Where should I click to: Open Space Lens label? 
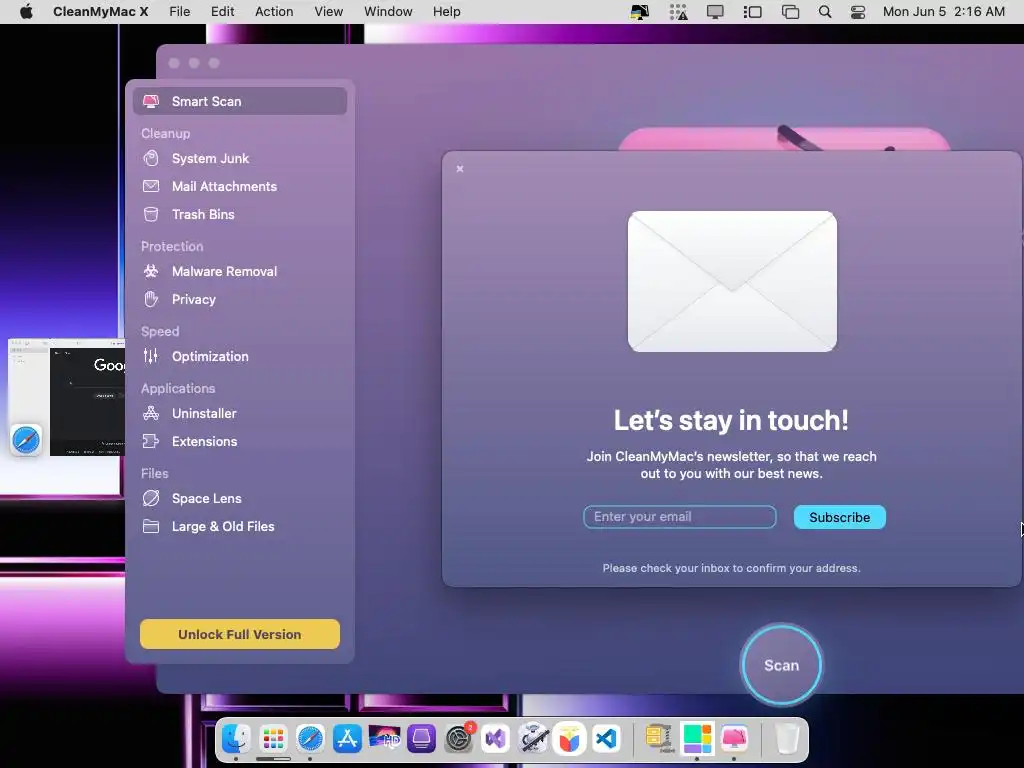point(206,498)
